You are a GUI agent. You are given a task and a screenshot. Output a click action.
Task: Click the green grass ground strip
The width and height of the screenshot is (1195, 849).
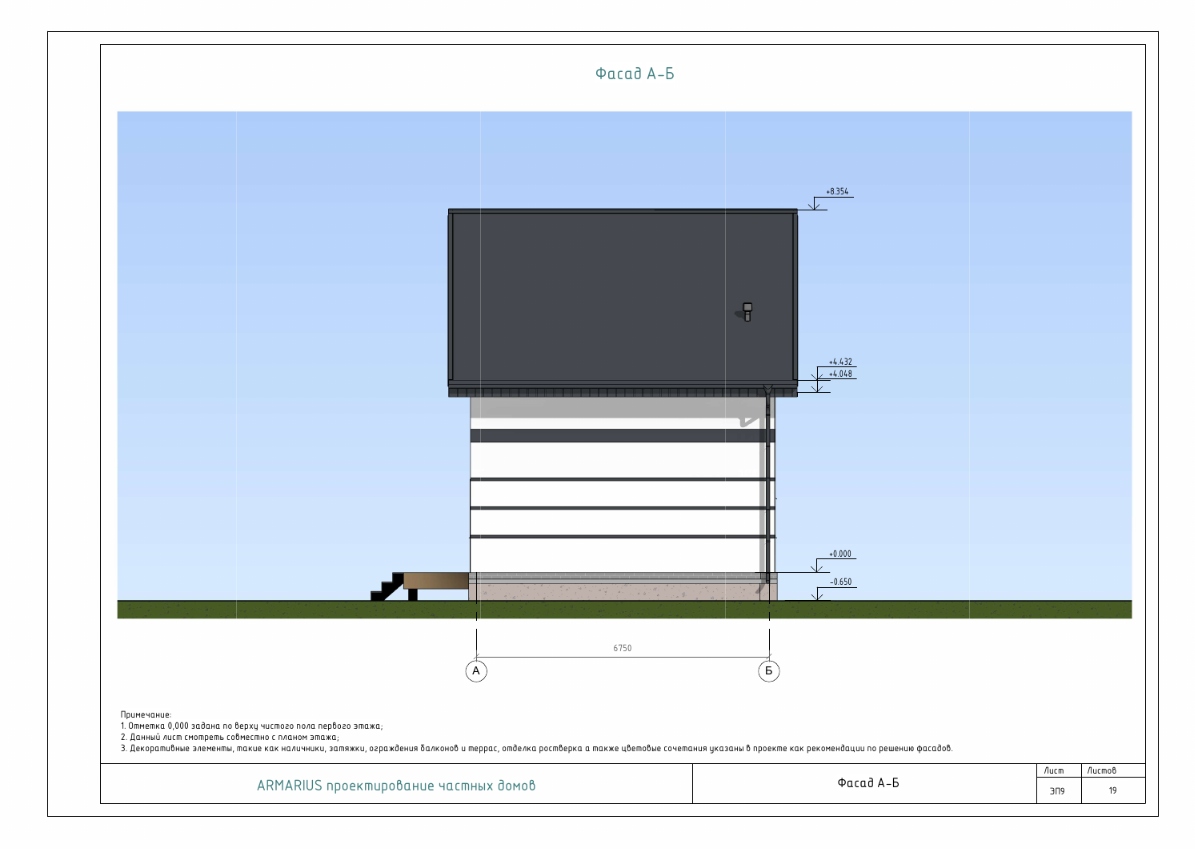[x=250, y=609]
